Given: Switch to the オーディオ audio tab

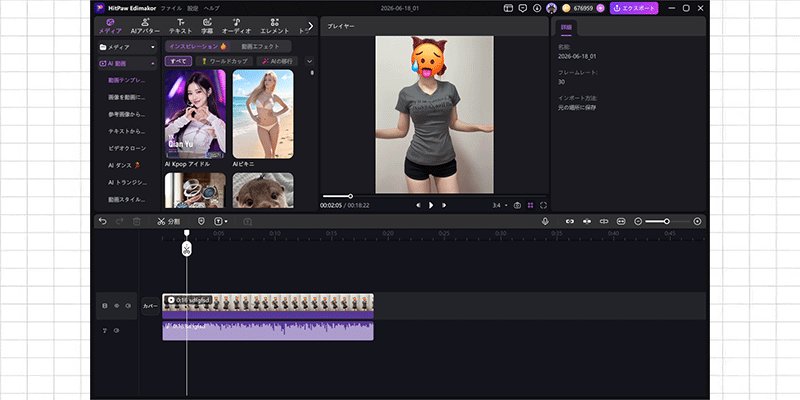Looking at the screenshot, I should pos(237,26).
